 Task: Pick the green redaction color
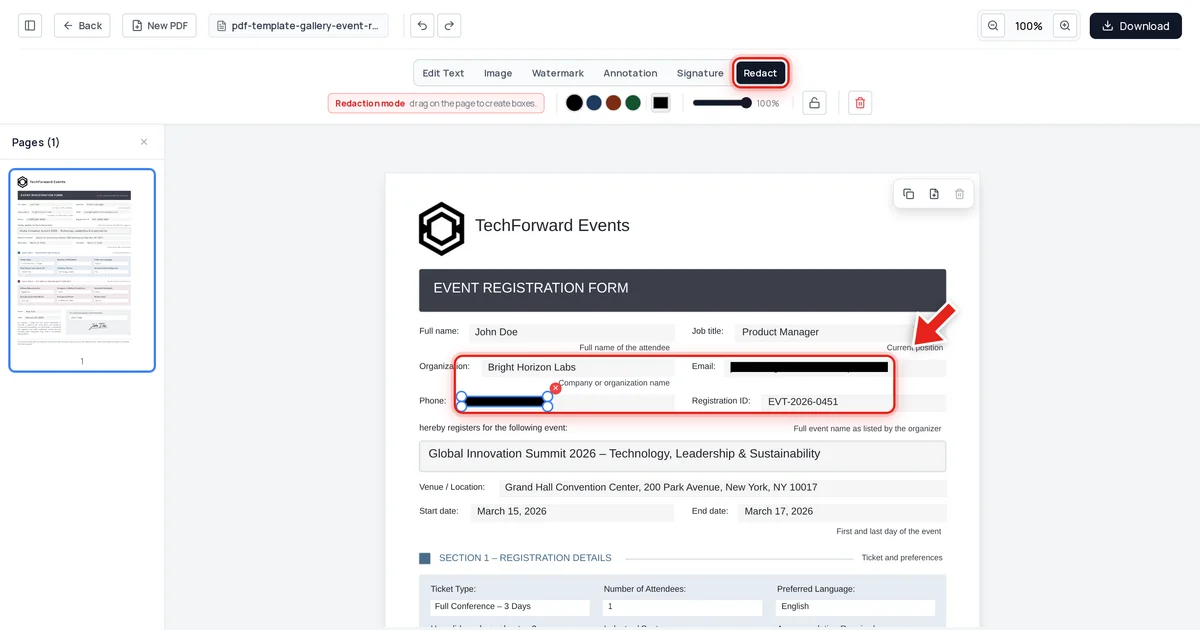[x=633, y=103]
